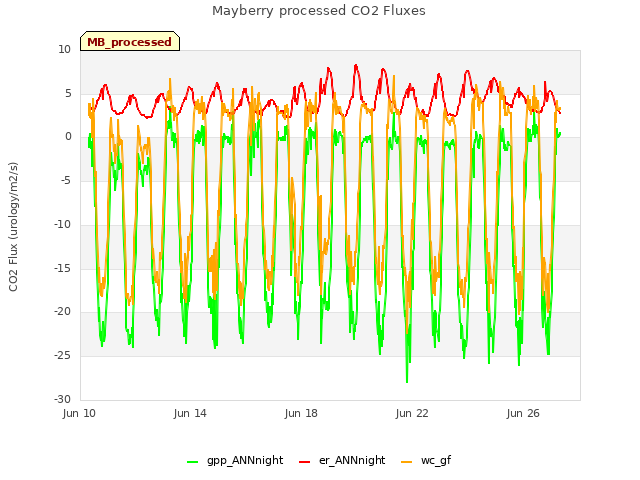This screenshot has height=480, width=640.
Task: Click the green gpp_ANNnight legend marker
Action: [x=192, y=462]
